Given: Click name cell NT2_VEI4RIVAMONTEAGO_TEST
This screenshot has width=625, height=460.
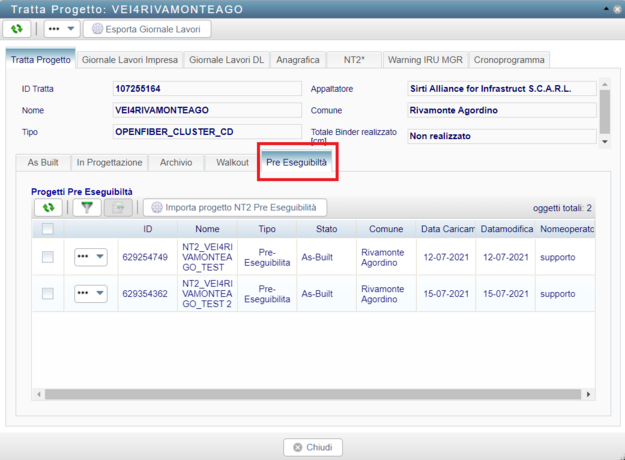Looking at the screenshot, I should coord(207,257).
